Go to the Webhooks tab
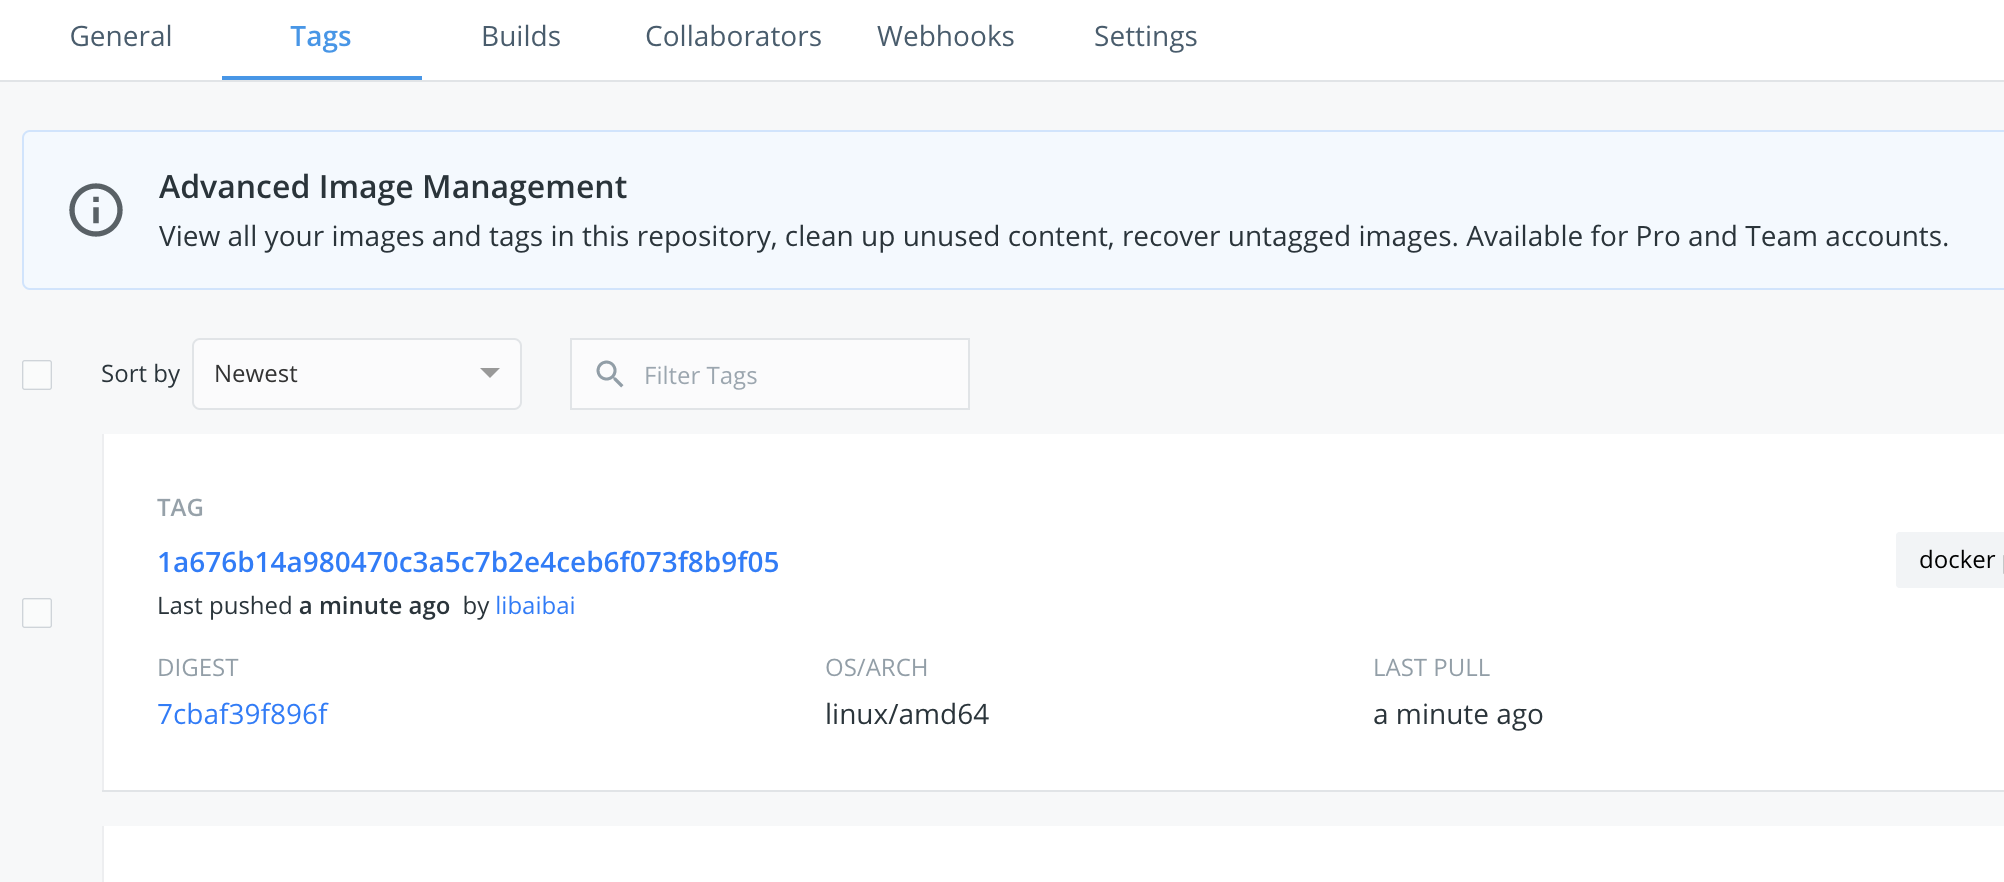2004x882 pixels. (x=946, y=37)
